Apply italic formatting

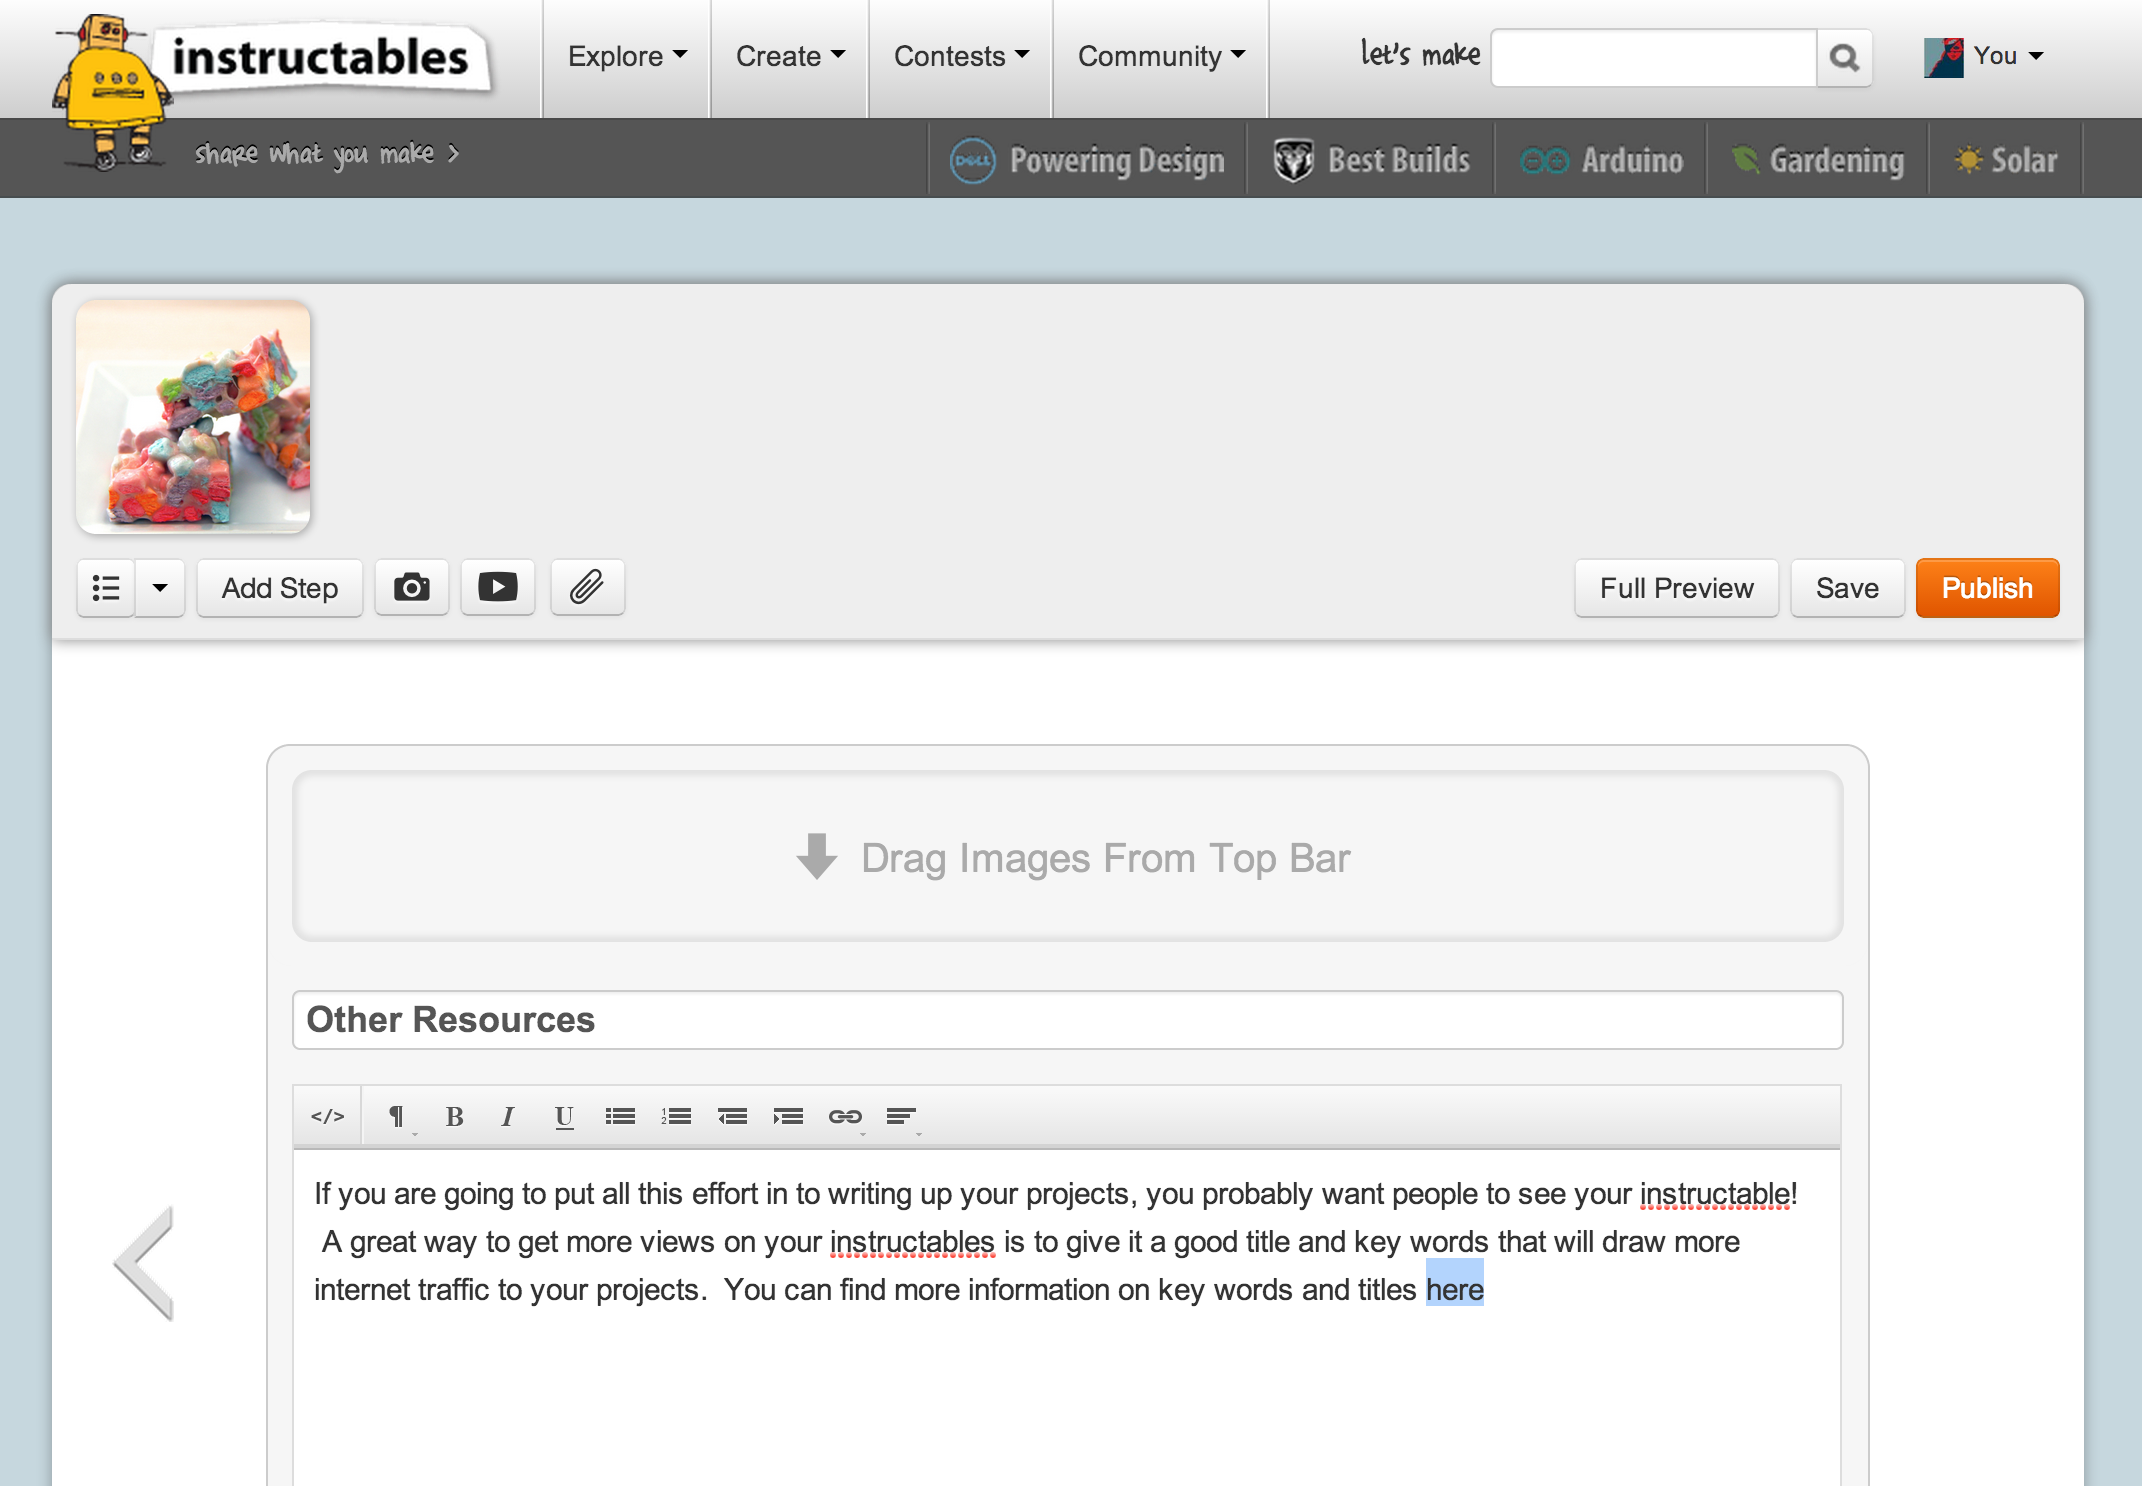[x=509, y=1116]
